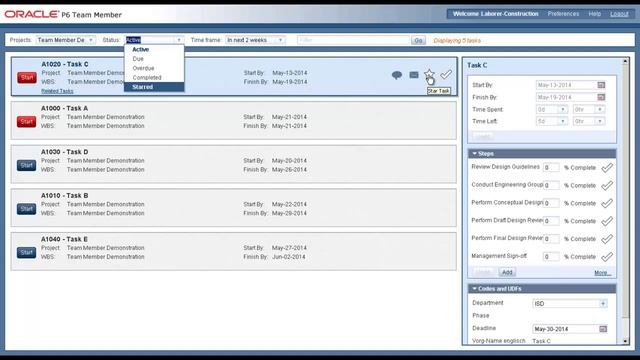Open Time Spent days dropdown
The image size is (640, 360).
562,109
